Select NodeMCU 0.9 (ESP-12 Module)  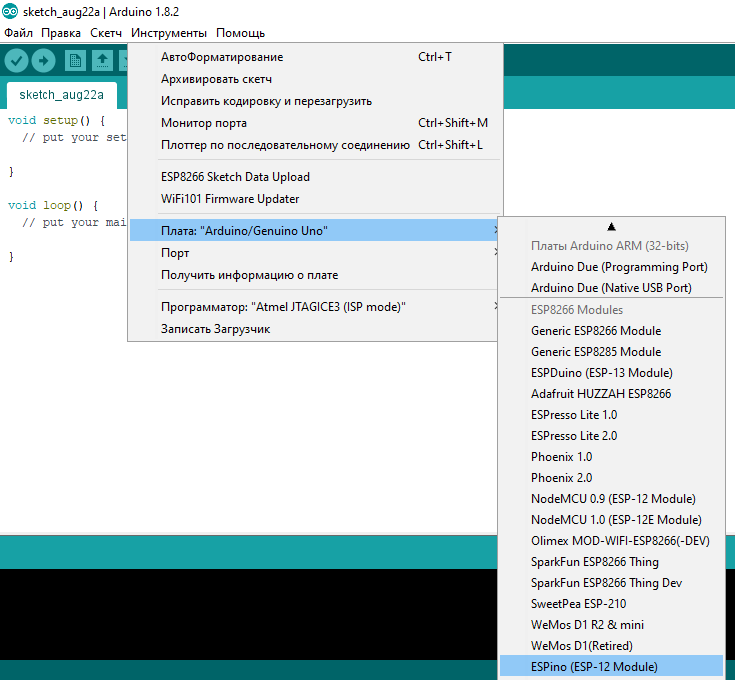point(612,499)
